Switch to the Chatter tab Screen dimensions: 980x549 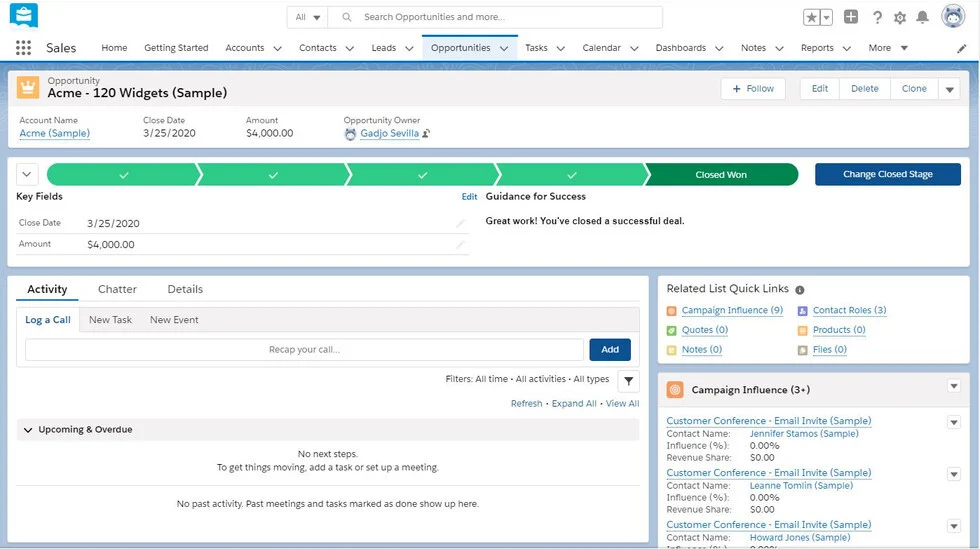coord(117,289)
